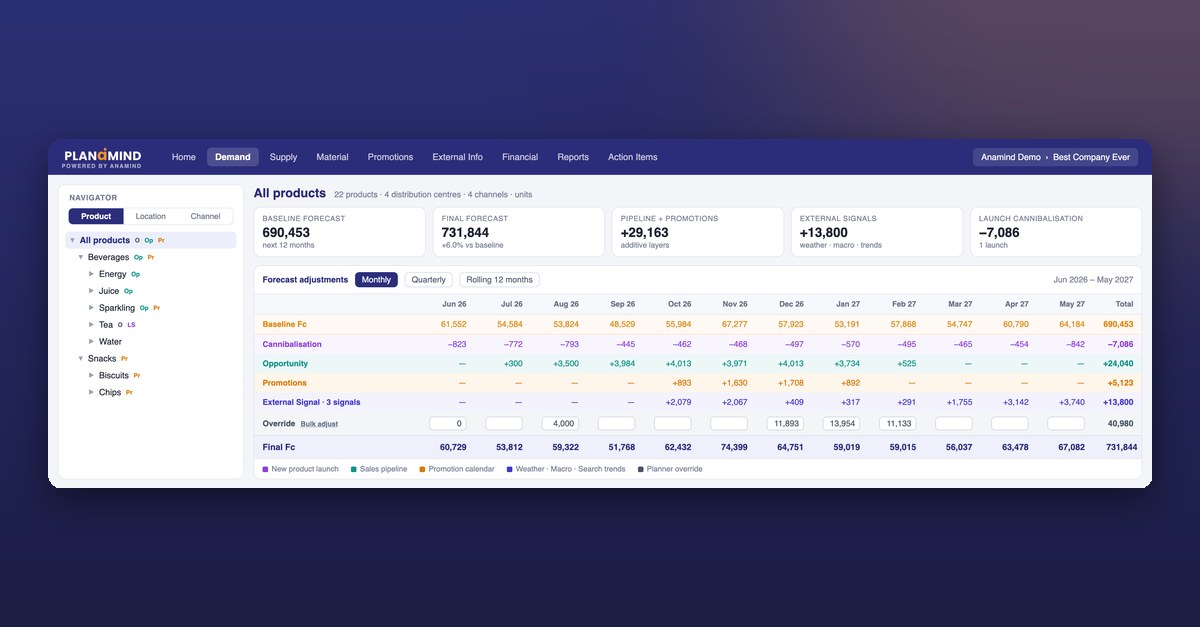
Task: Click the Opportunity row label
Action: (x=285, y=364)
